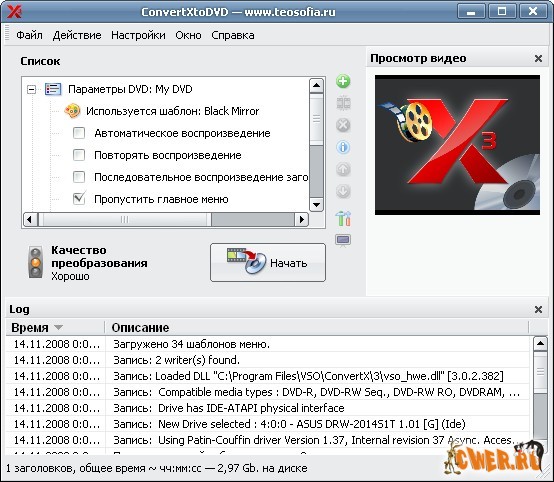The width and height of the screenshot is (554, 482).
Task: Close the Просмотр видео panel
Action: click(x=538, y=58)
